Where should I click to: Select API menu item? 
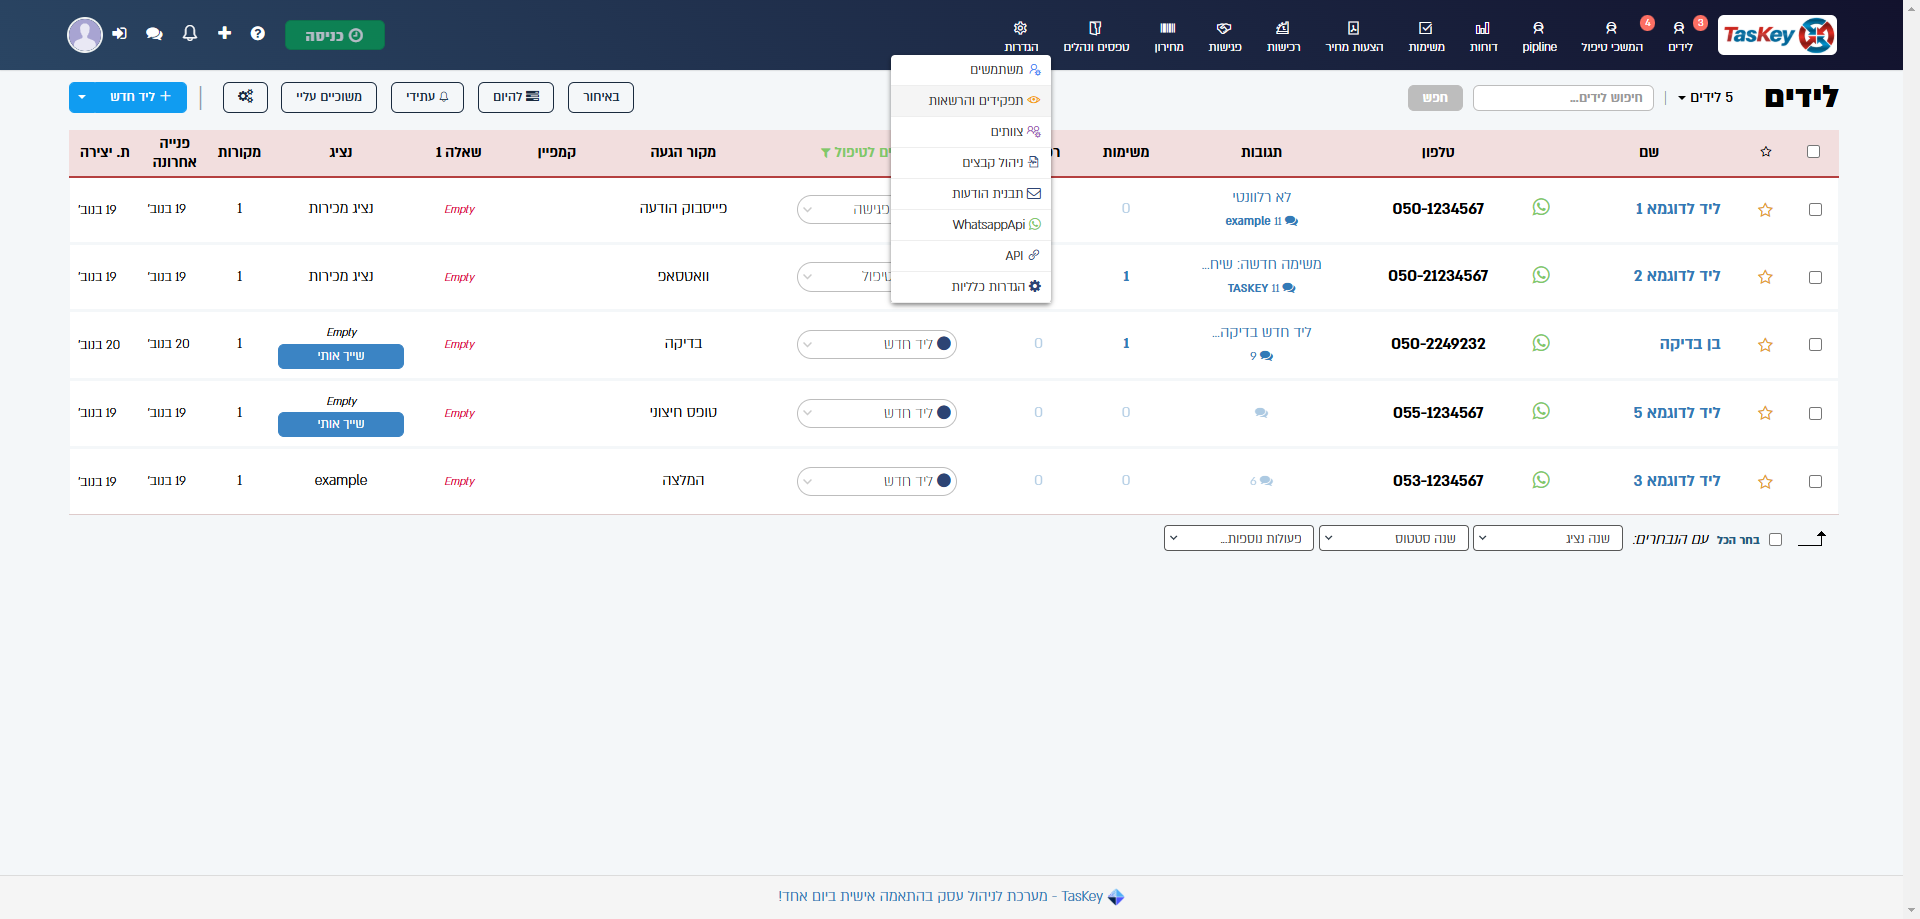pos(970,256)
